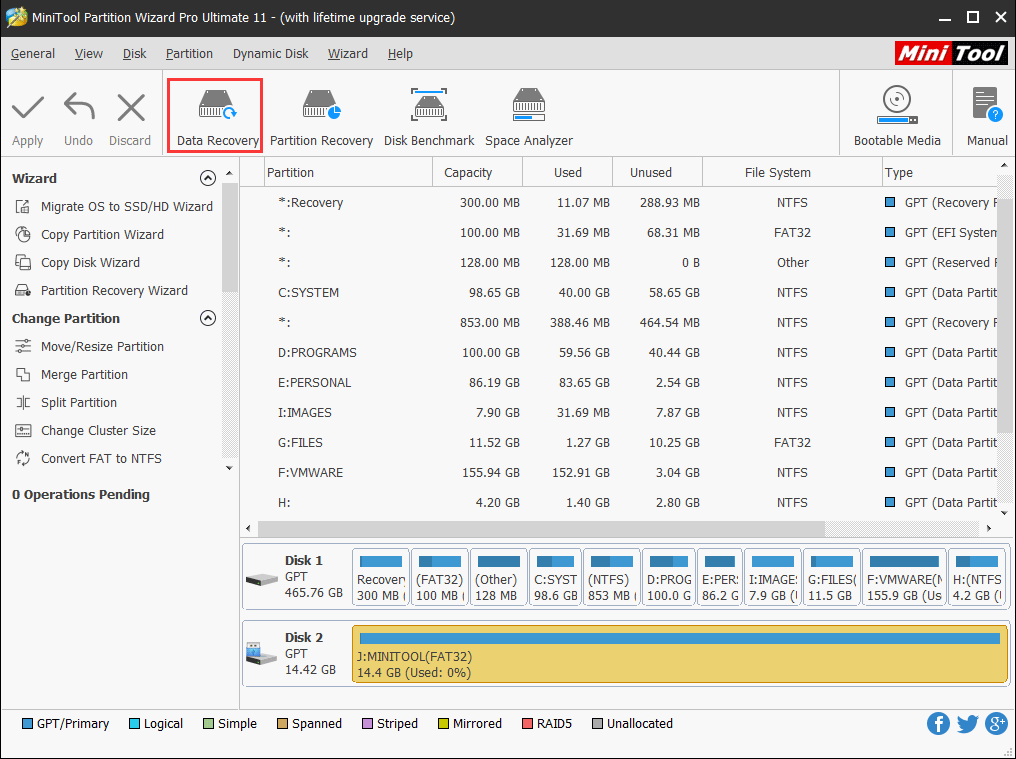Open the Disk Benchmark tool
1016x759 pixels.
(x=429, y=117)
